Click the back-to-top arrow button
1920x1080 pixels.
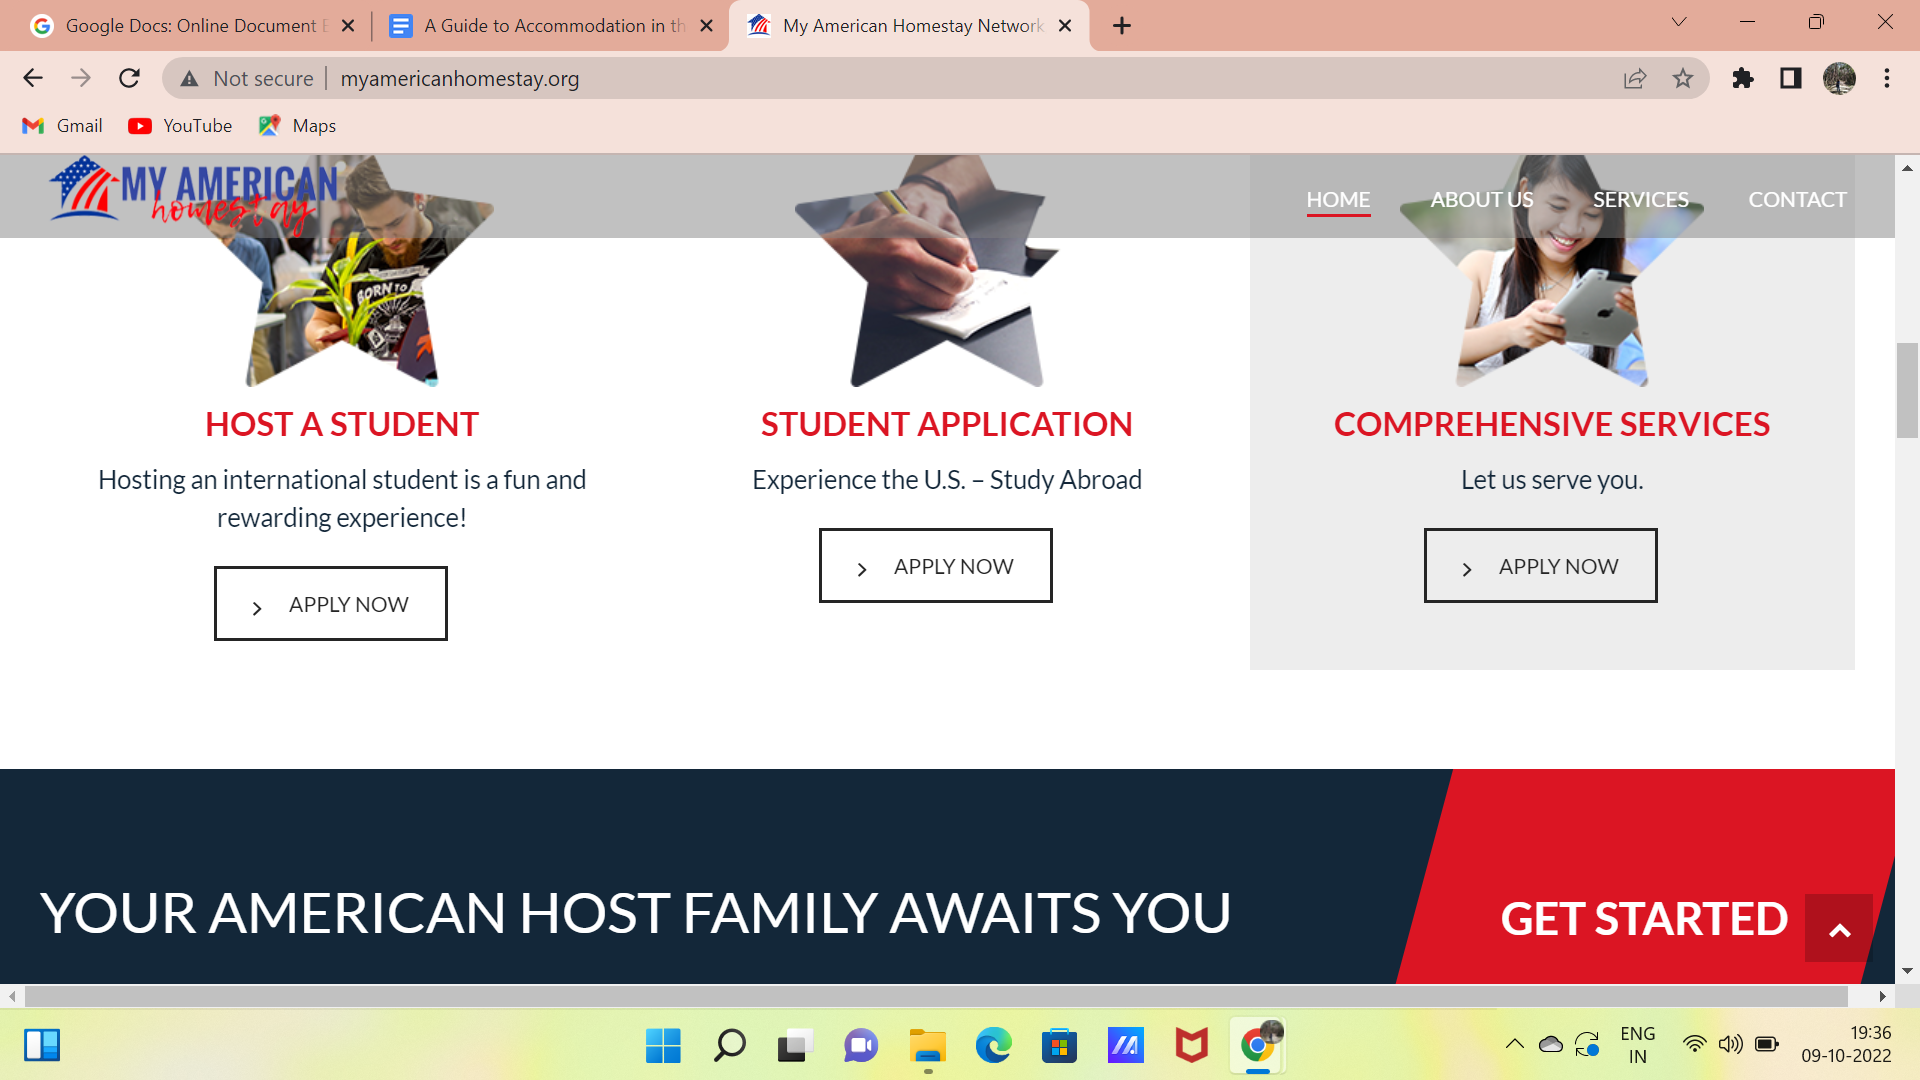coord(1838,929)
